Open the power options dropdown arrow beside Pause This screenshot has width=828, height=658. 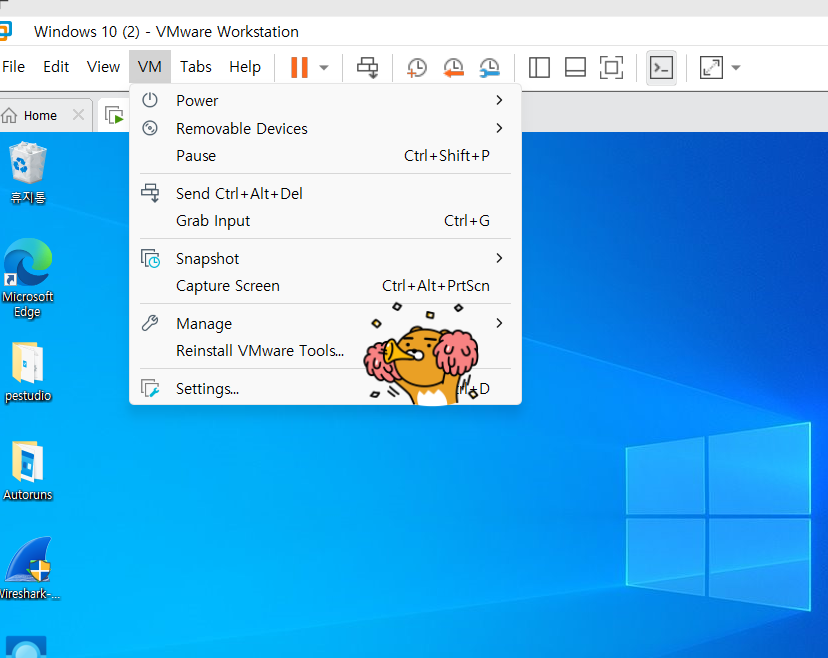[x=324, y=68]
